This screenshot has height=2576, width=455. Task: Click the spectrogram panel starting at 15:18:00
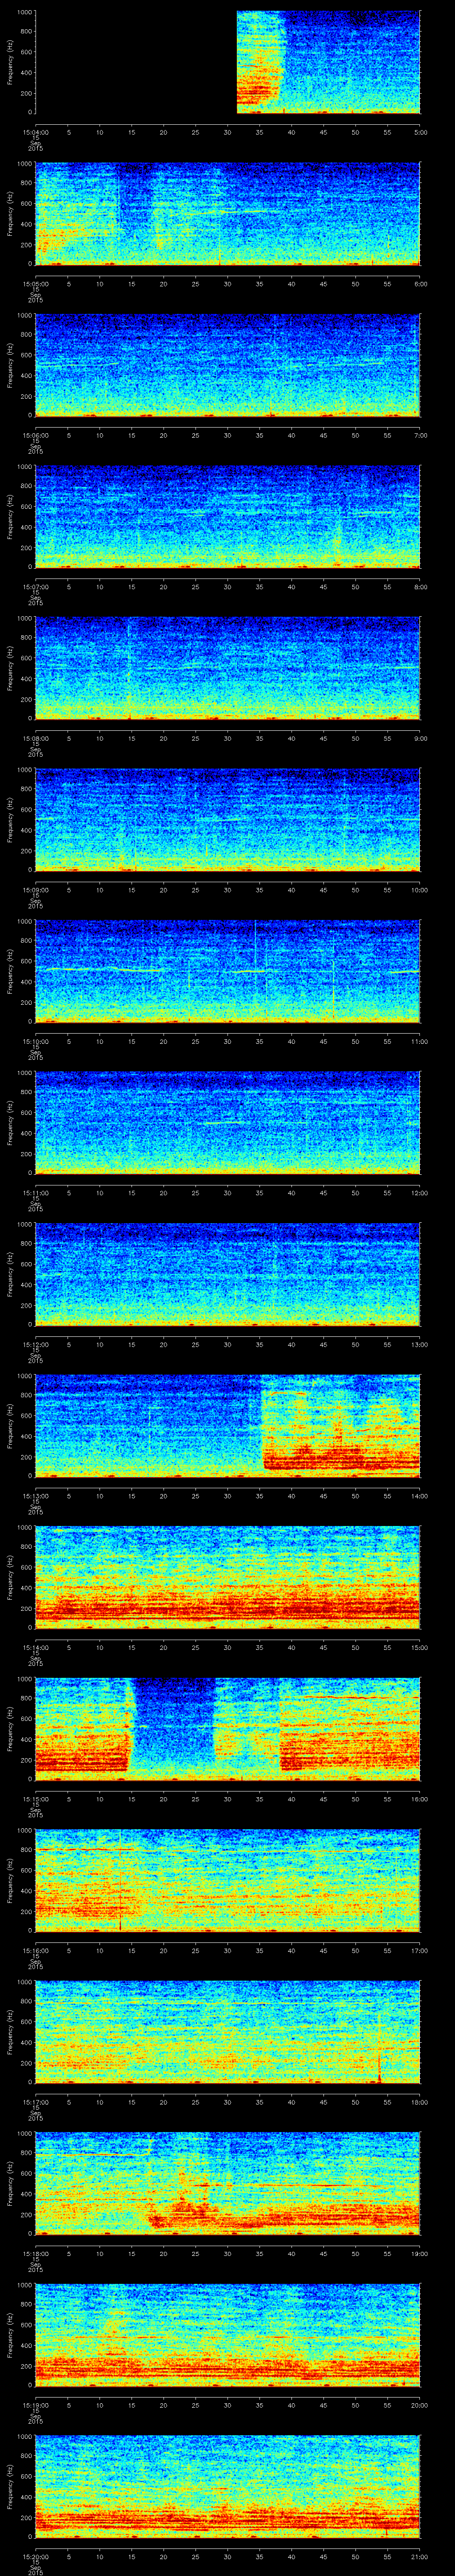click(227, 2183)
